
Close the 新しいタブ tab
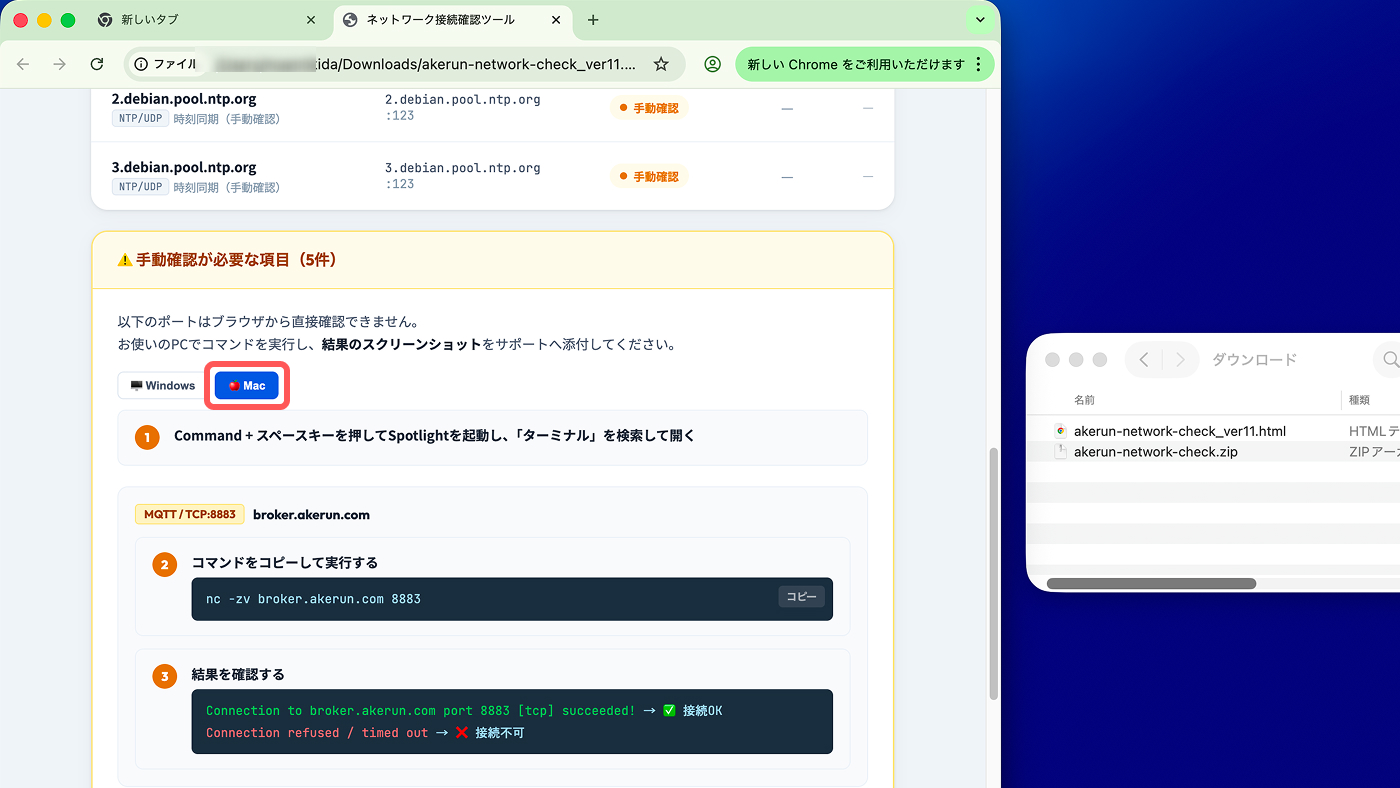311,20
